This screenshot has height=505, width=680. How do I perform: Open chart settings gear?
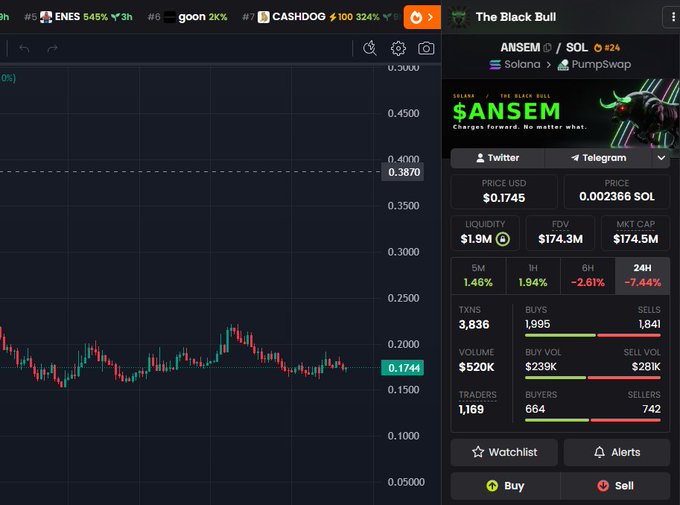click(398, 48)
